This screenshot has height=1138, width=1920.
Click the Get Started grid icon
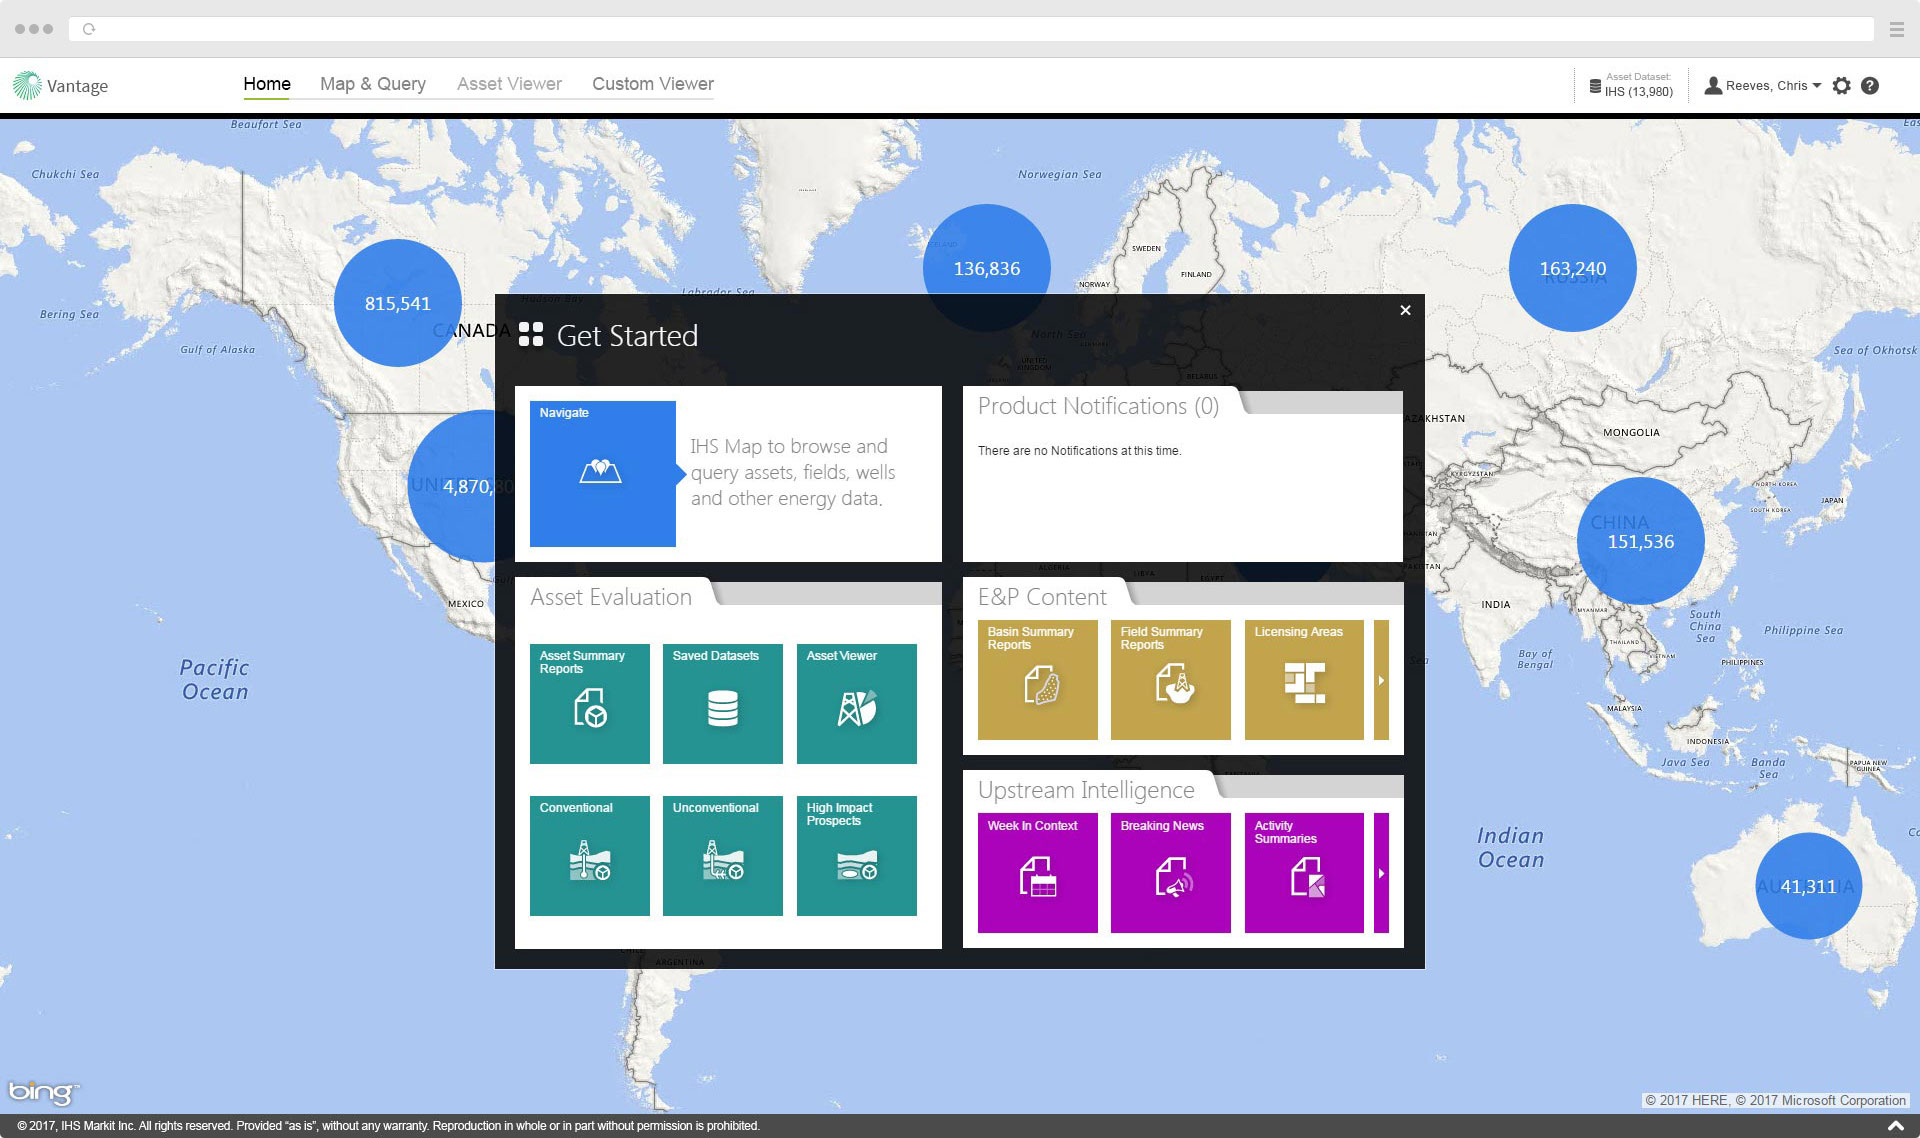tap(531, 335)
